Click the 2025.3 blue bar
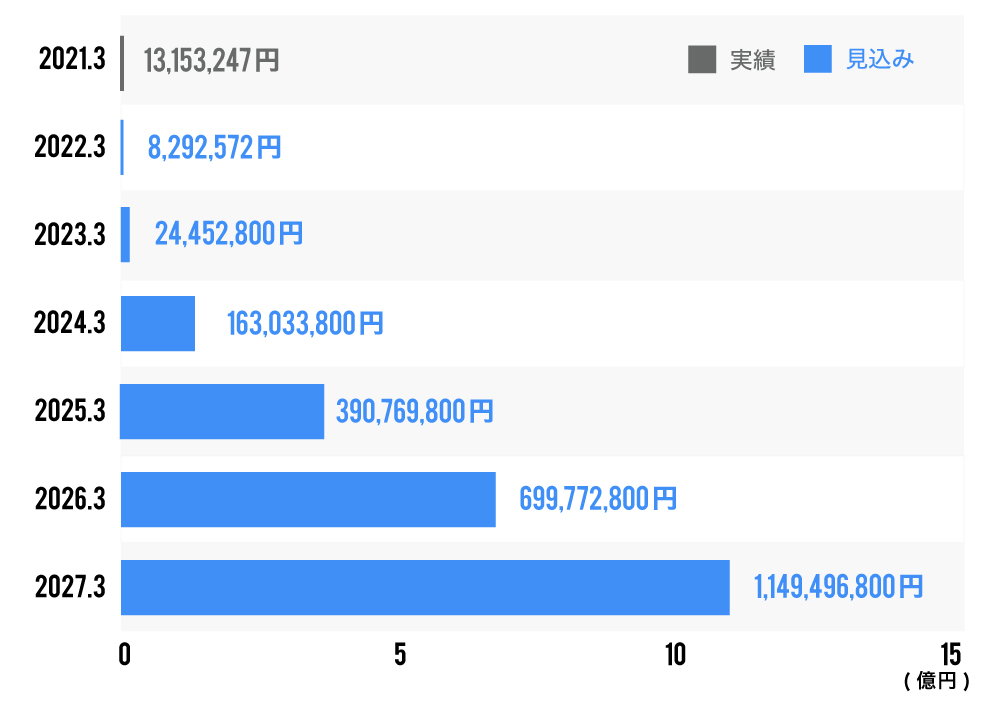Screen dimensions: 1000x707 coord(222,411)
